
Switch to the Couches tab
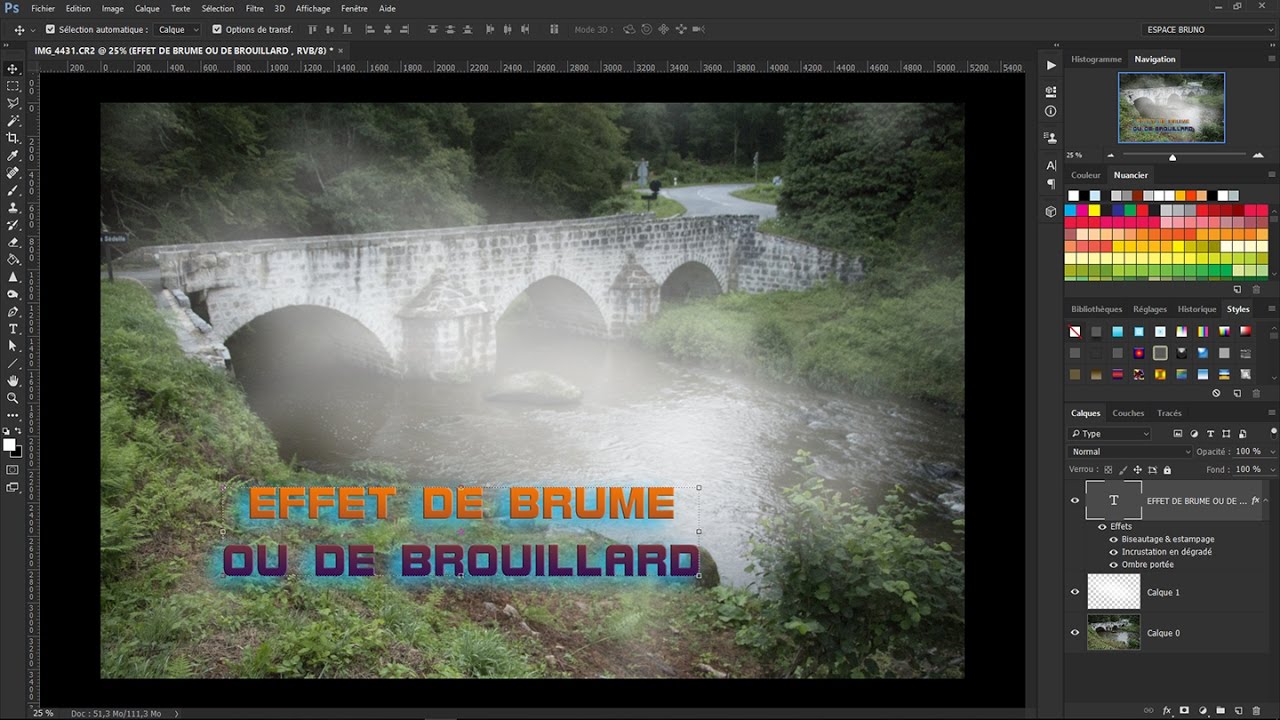[x=1128, y=413]
